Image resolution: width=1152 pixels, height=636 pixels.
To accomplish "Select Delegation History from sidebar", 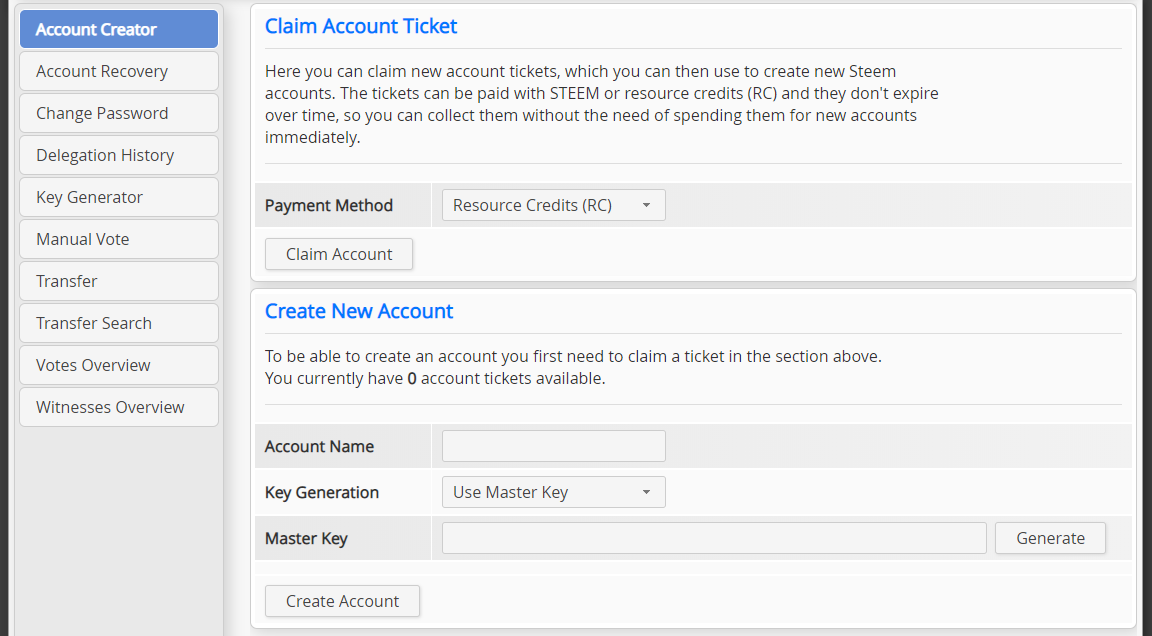I will pos(118,155).
